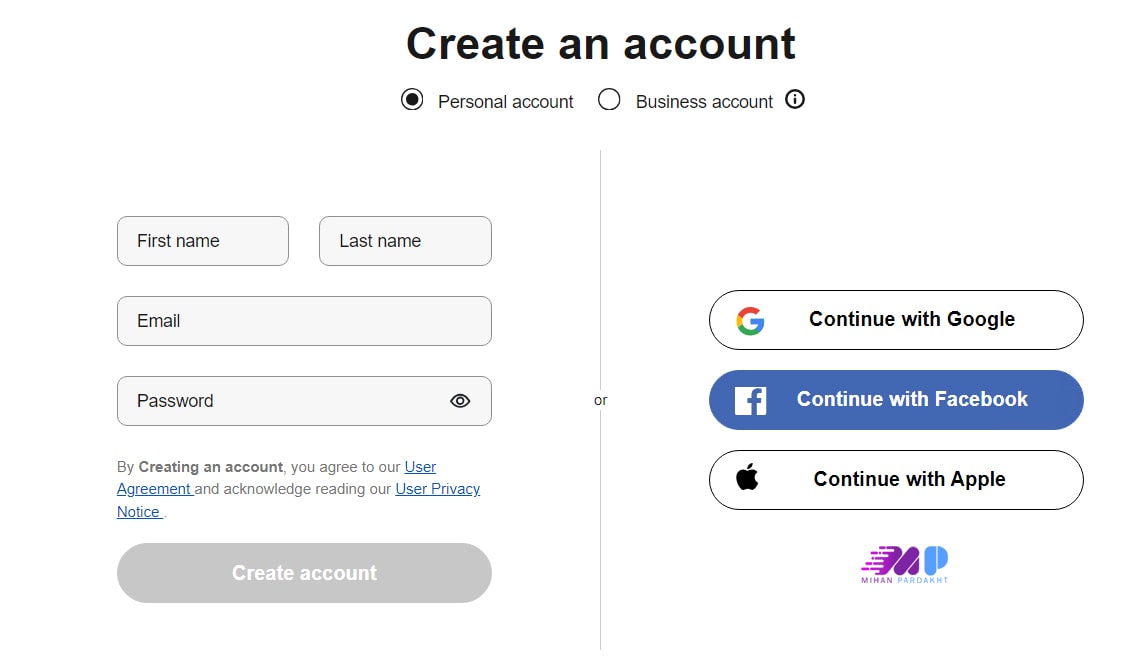Show password using the eye icon

[x=460, y=401]
